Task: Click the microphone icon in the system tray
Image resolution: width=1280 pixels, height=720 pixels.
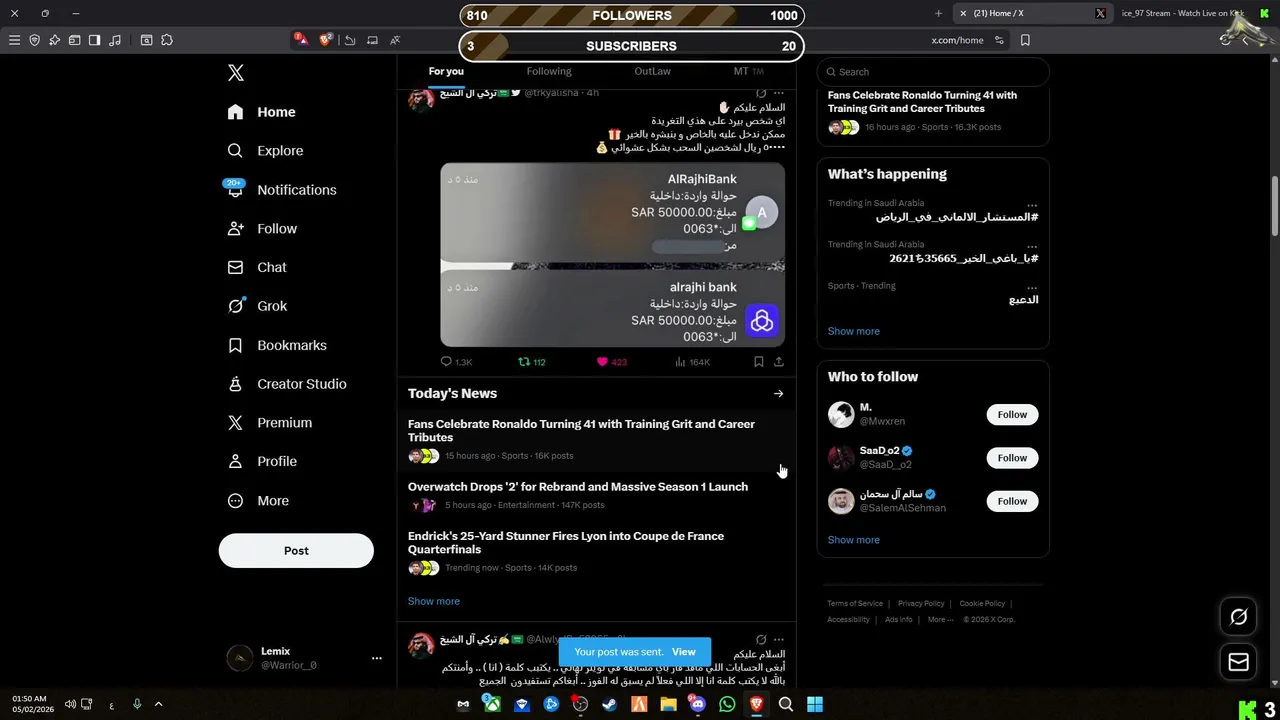Action: tap(137, 704)
